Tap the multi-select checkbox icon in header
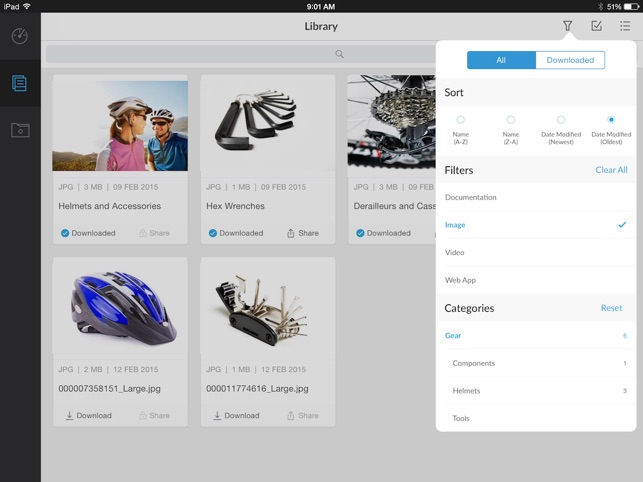643x482 pixels. point(596,26)
